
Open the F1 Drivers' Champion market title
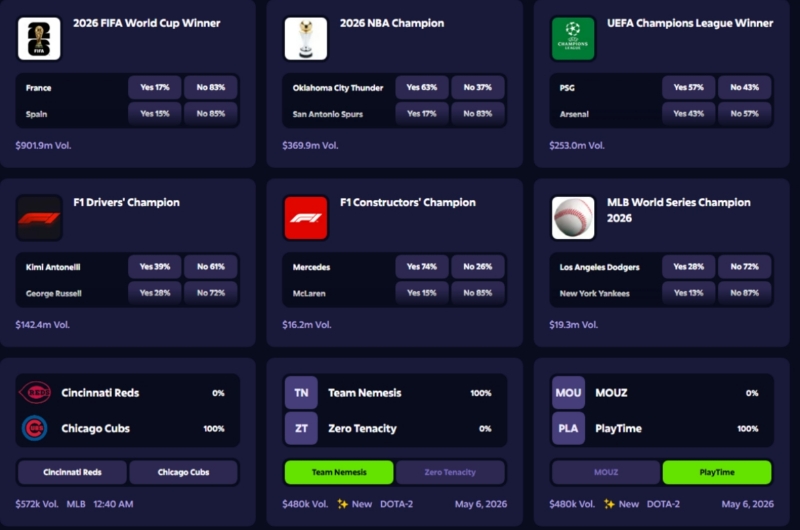click(x=127, y=203)
